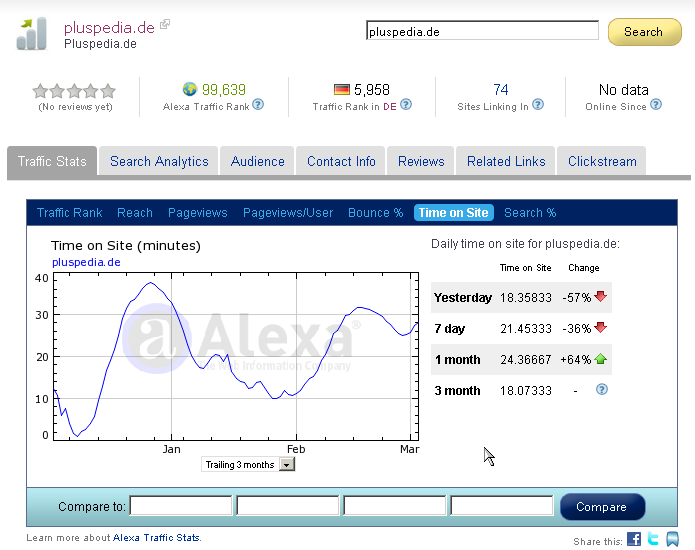This screenshot has height=550, width=695.
Task: Open the Trailing 3 months dropdown
Action: [248, 464]
